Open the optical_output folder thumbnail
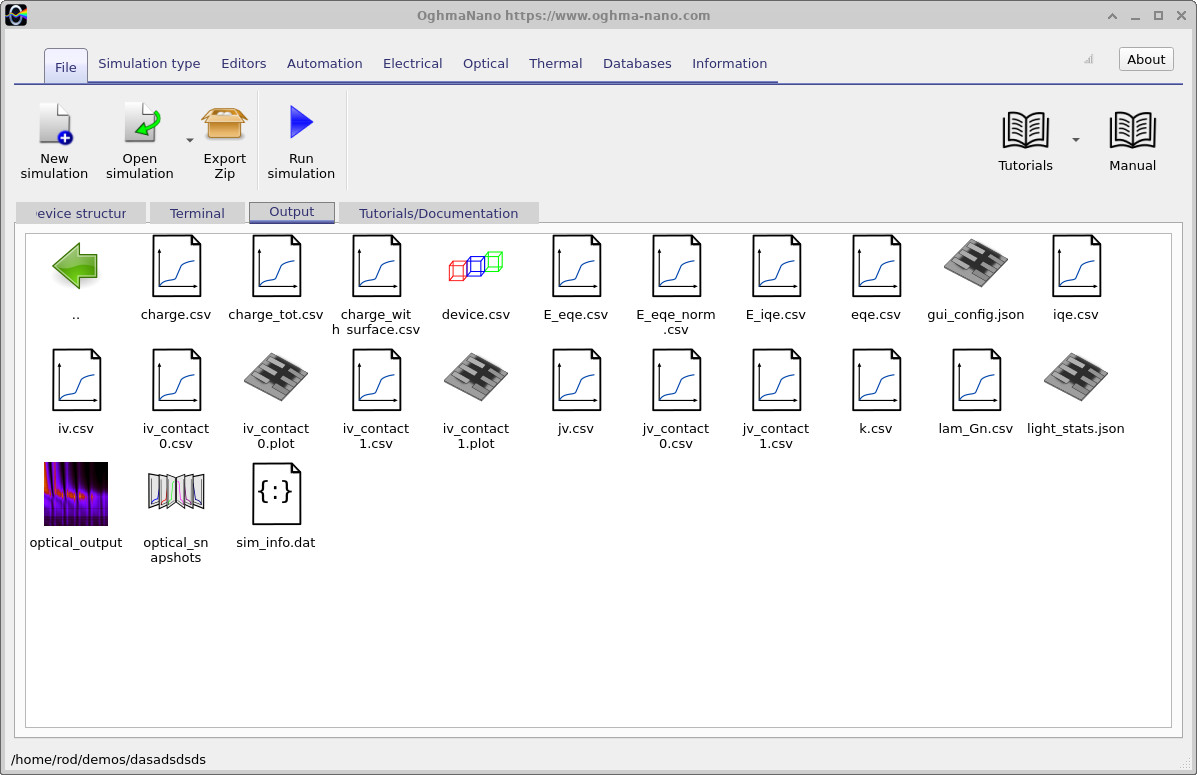1197x775 pixels. [x=76, y=493]
